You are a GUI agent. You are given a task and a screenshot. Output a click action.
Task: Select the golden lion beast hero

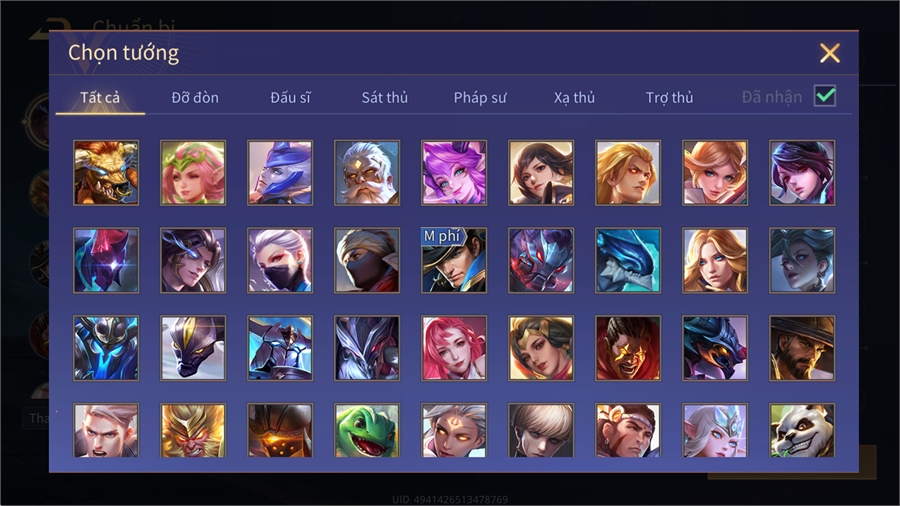(106, 173)
